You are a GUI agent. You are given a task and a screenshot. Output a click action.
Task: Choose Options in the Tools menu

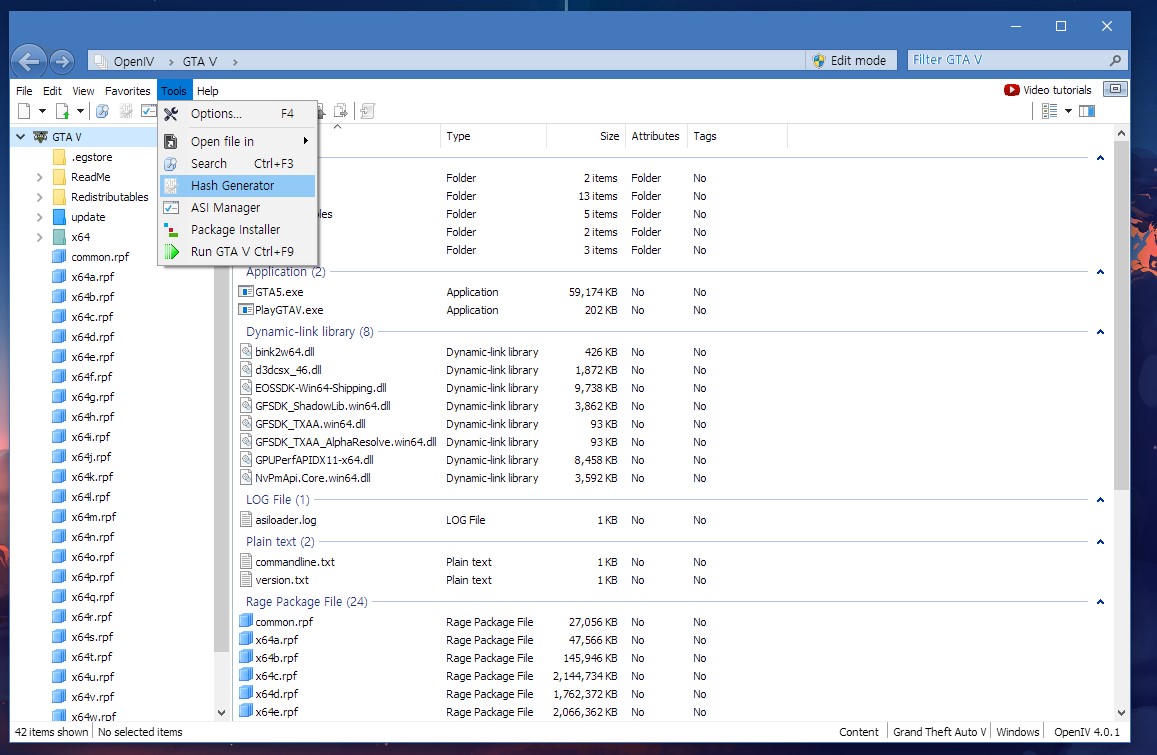tap(238, 114)
